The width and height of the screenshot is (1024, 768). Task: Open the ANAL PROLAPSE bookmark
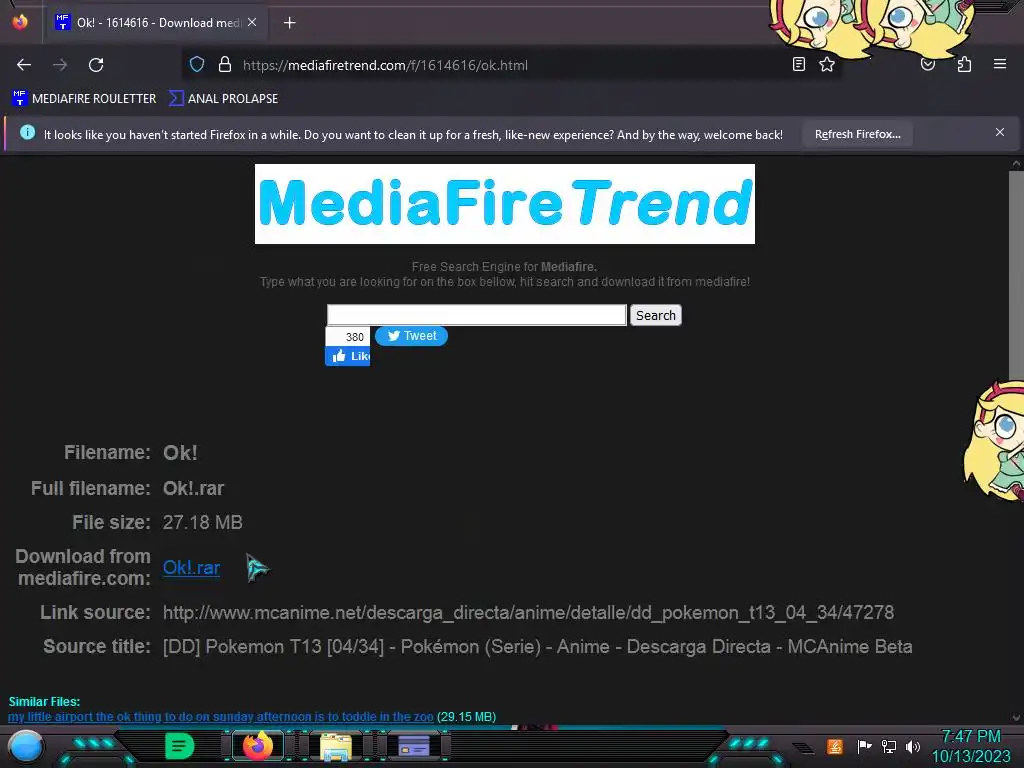(223, 99)
